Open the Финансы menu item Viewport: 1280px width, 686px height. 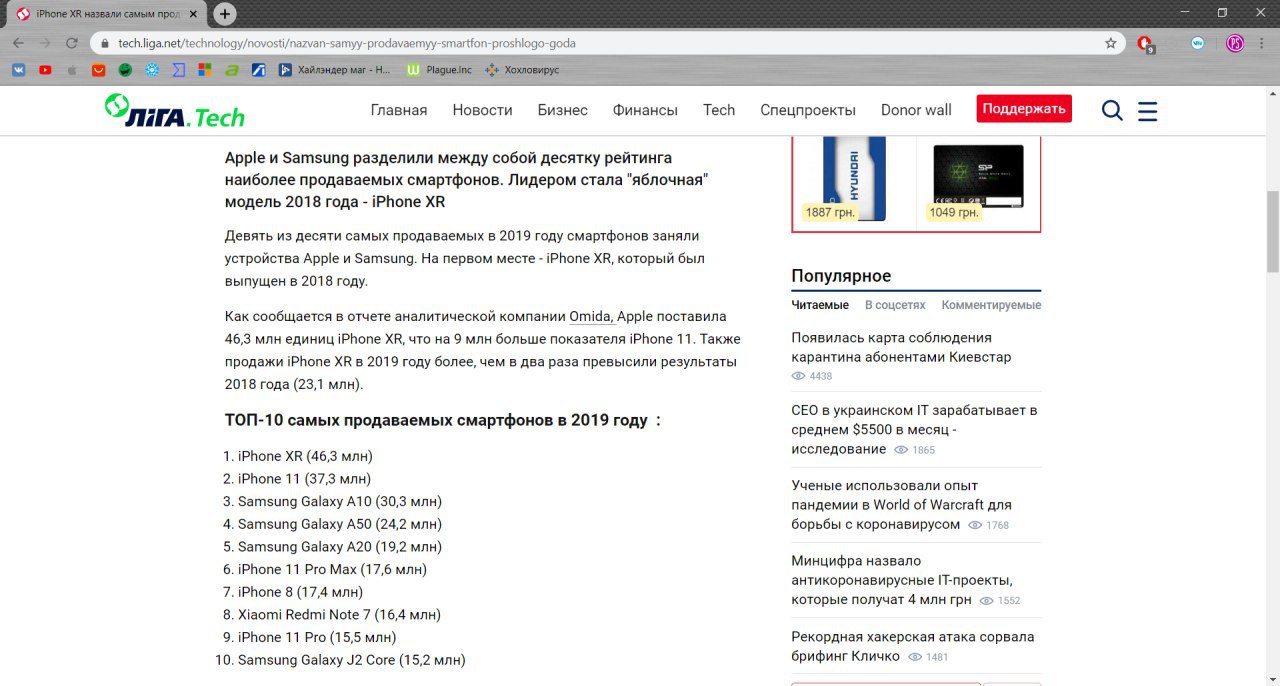pyautogui.click(x=645, y=110)
